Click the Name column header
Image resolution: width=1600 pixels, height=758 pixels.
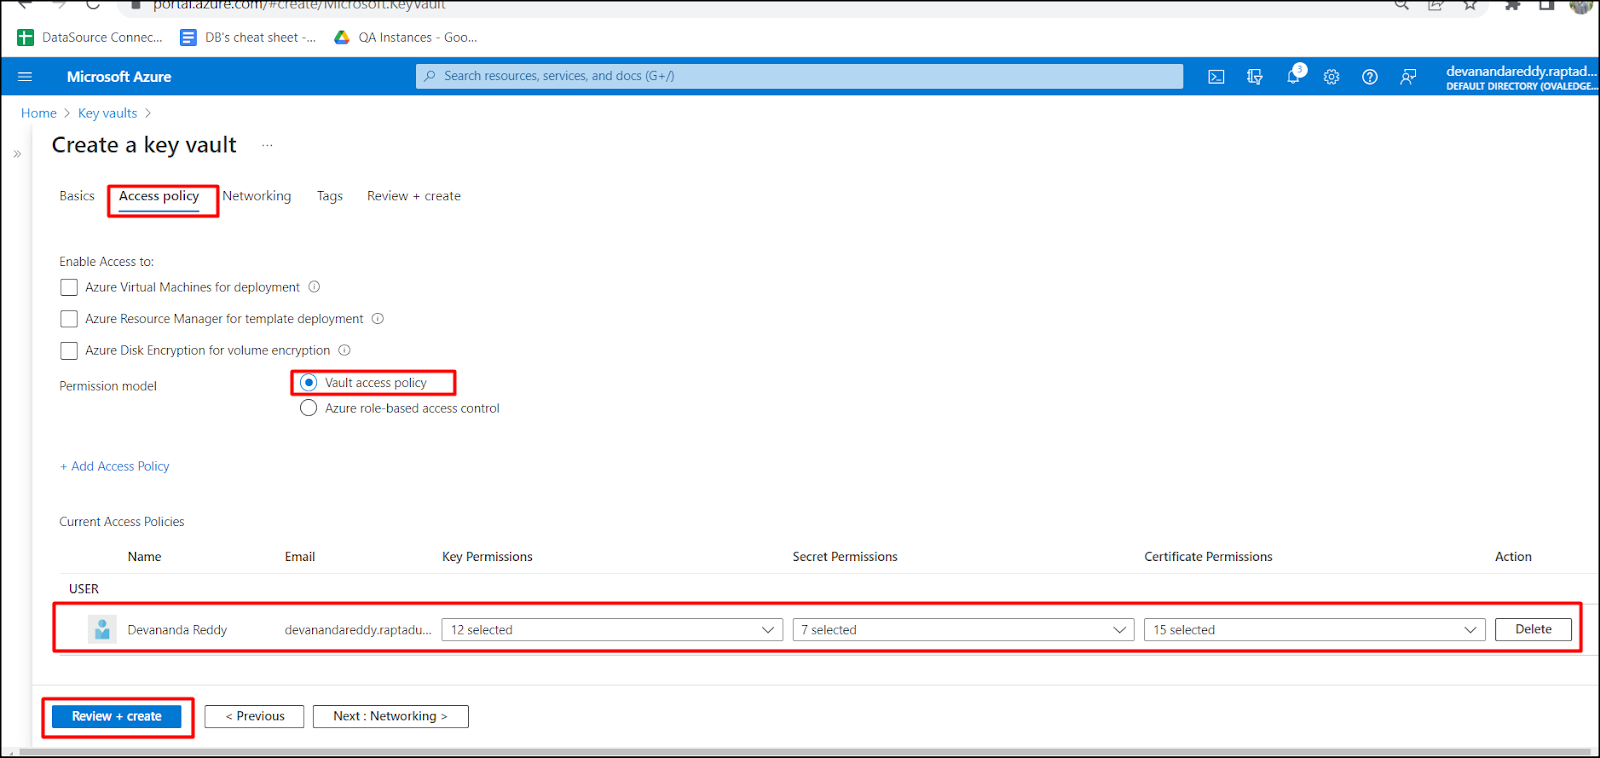[144, 557]
